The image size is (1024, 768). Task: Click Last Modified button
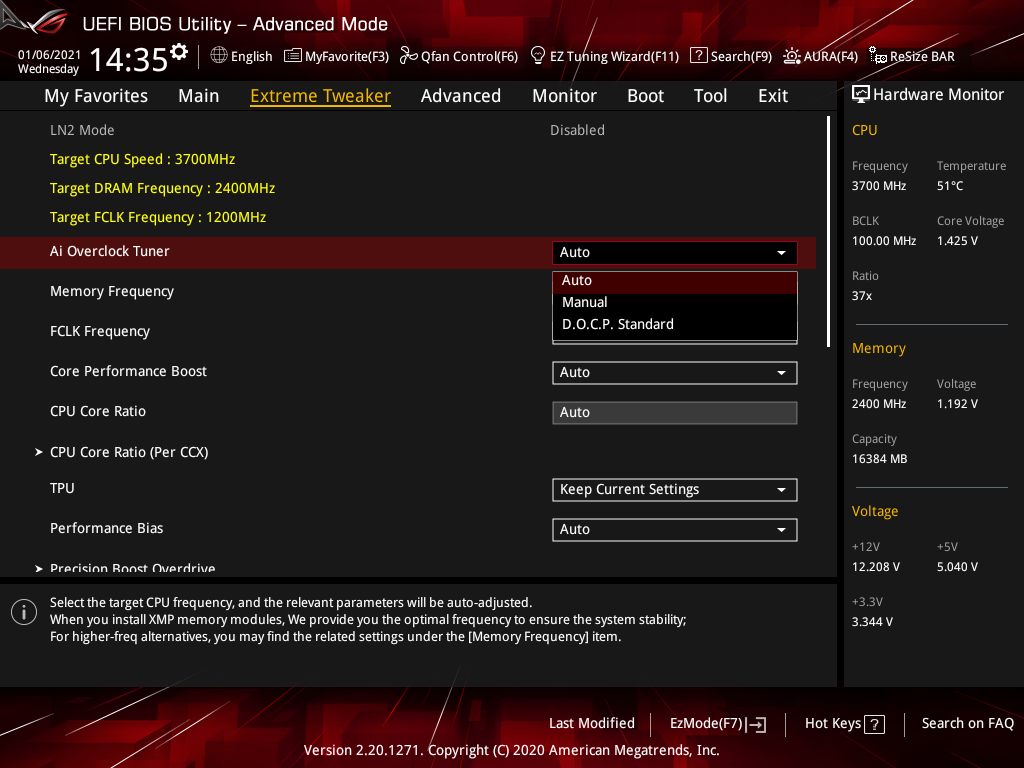click(x=592, y=724)
